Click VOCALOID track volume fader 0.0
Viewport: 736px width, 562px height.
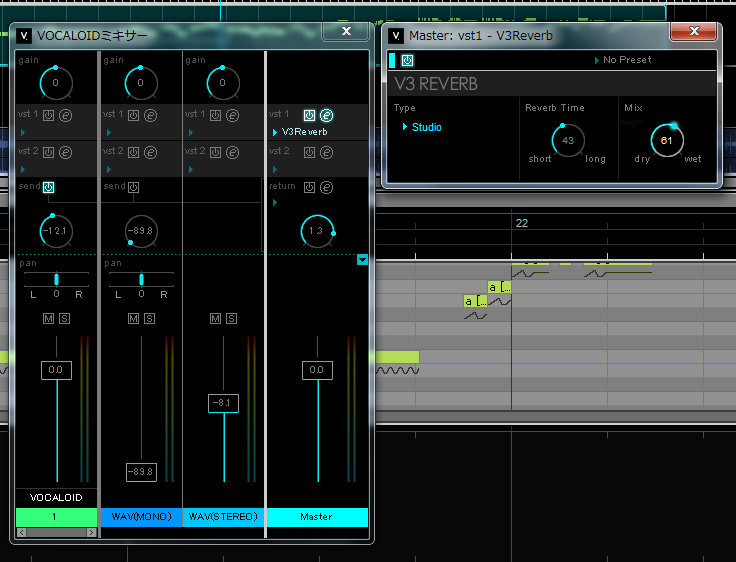[56, 370]
